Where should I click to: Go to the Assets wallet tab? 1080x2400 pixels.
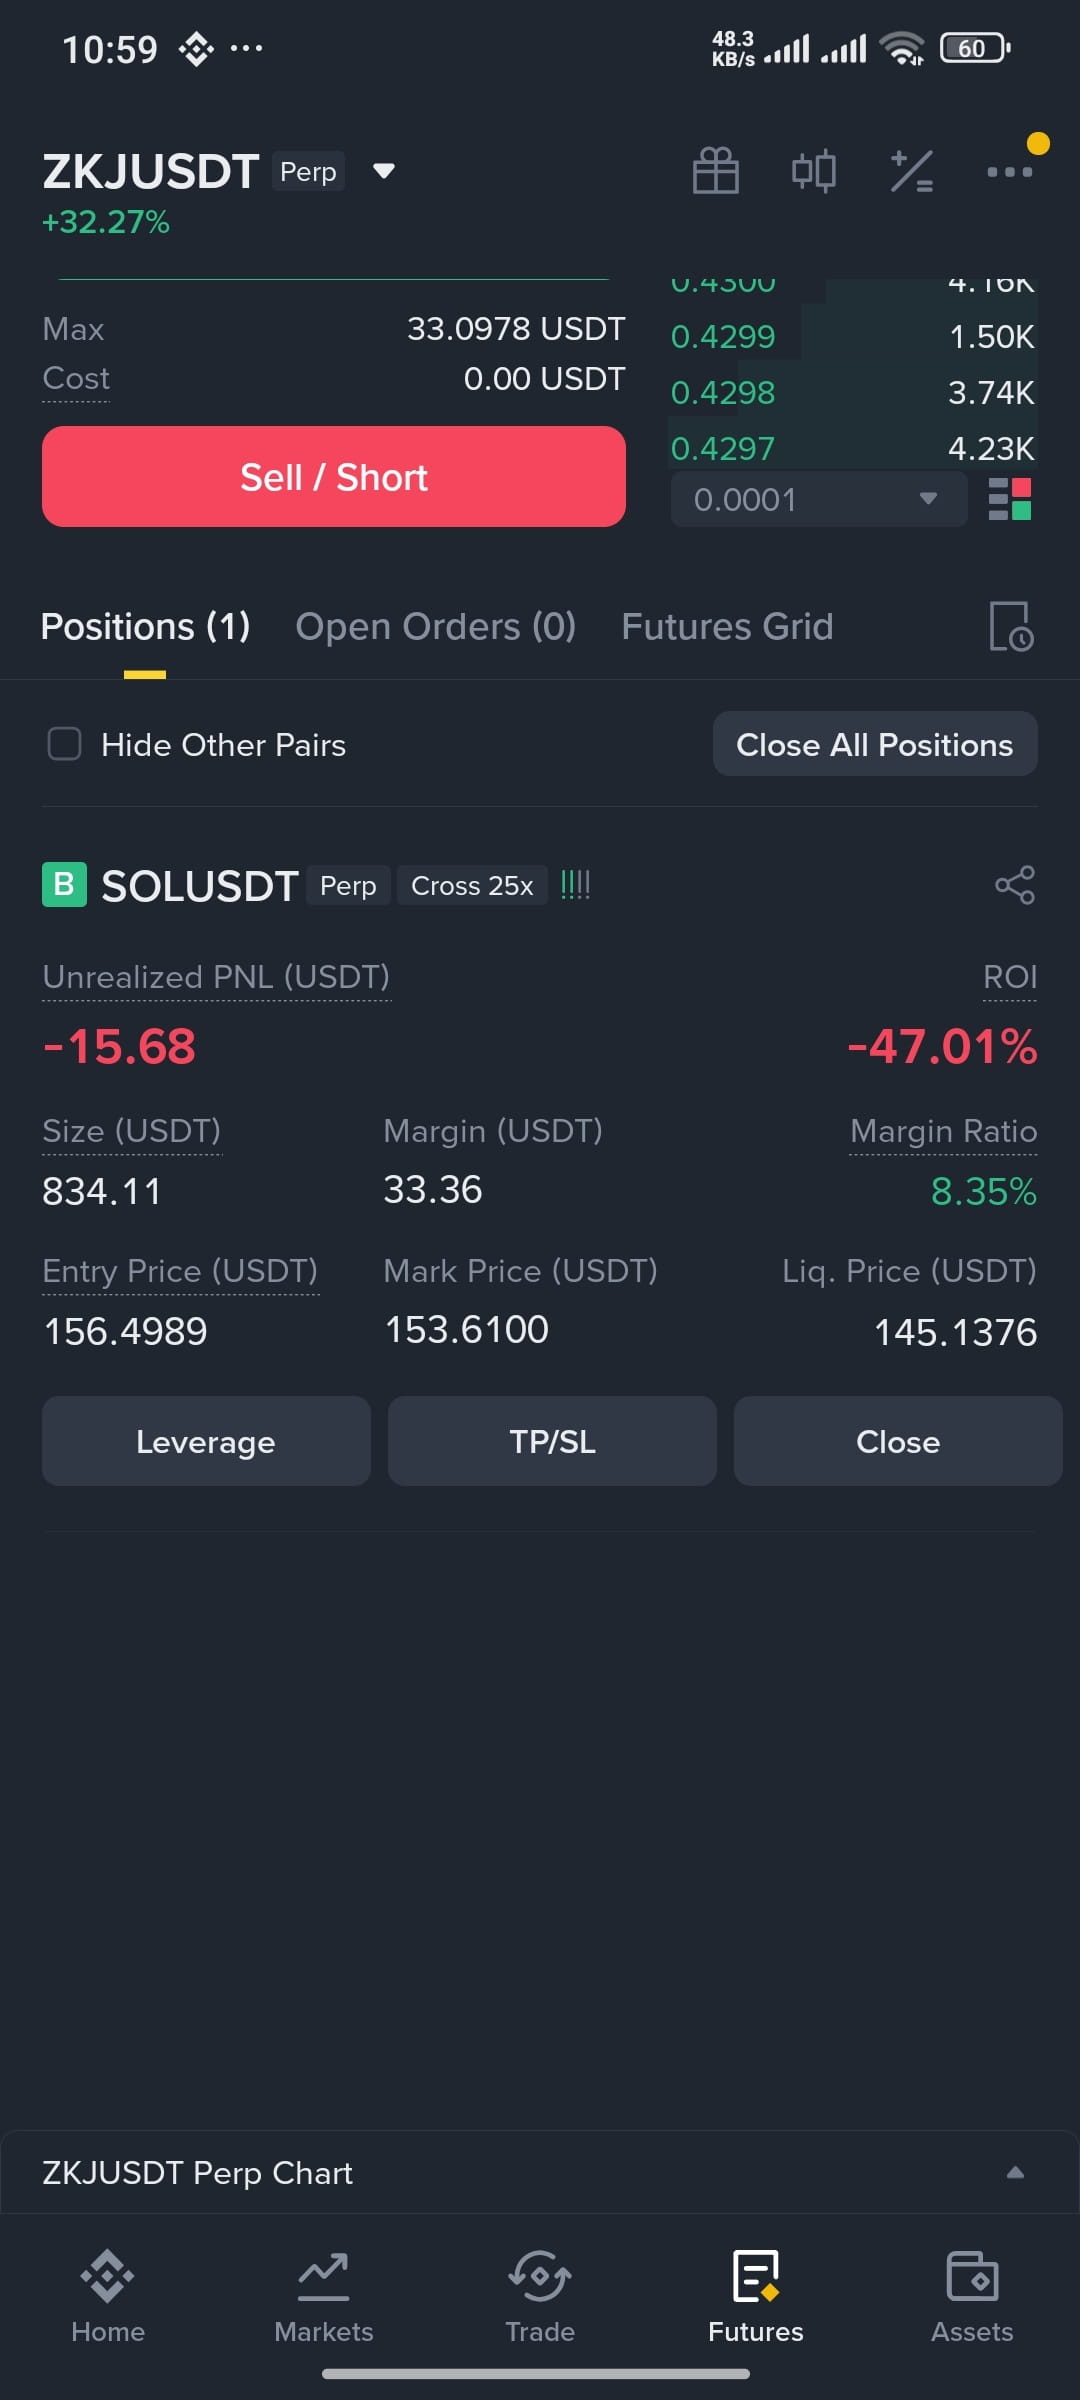point(972,2296)
